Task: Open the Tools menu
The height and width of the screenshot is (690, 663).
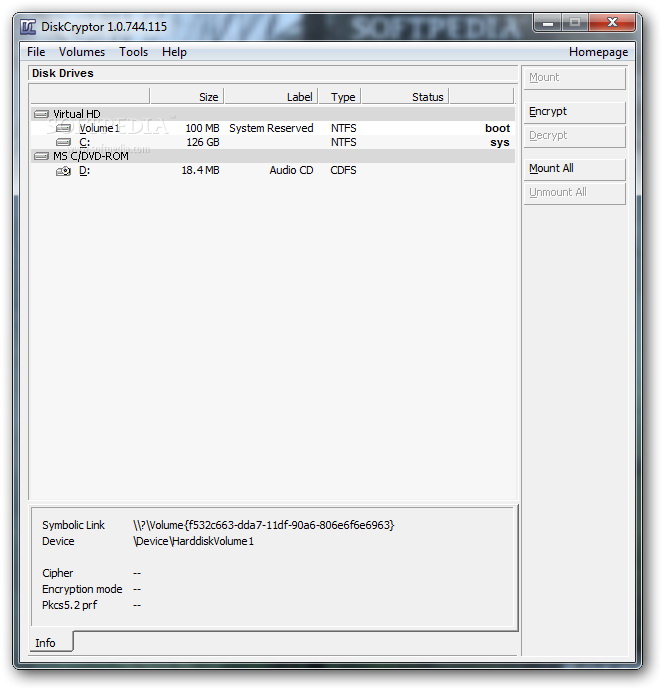Action: click(x=133, y=52)
